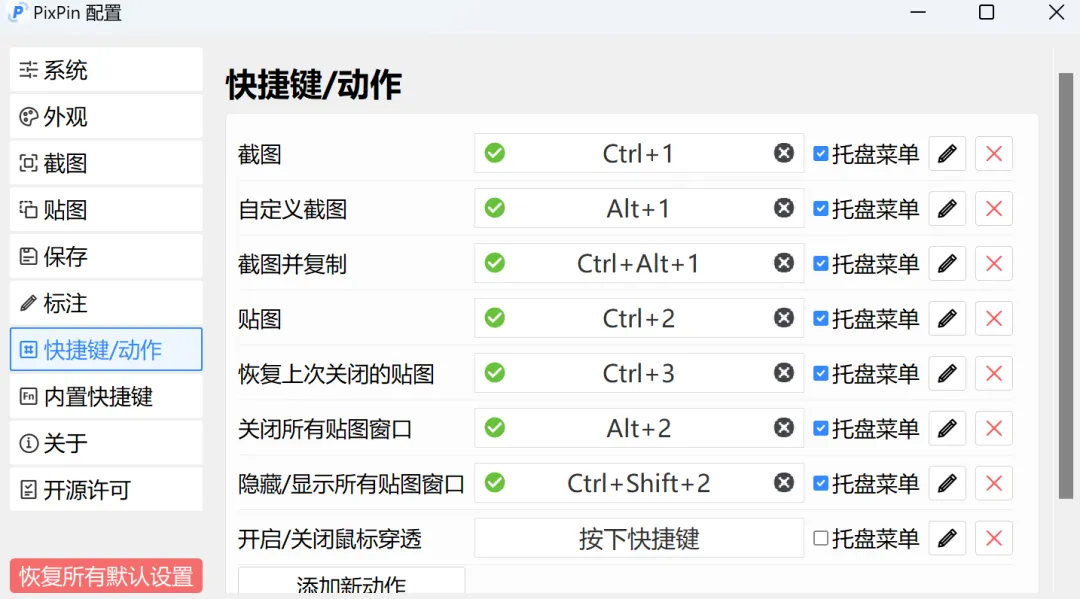Go to the 标注 settings section

[x=106, y=303]
